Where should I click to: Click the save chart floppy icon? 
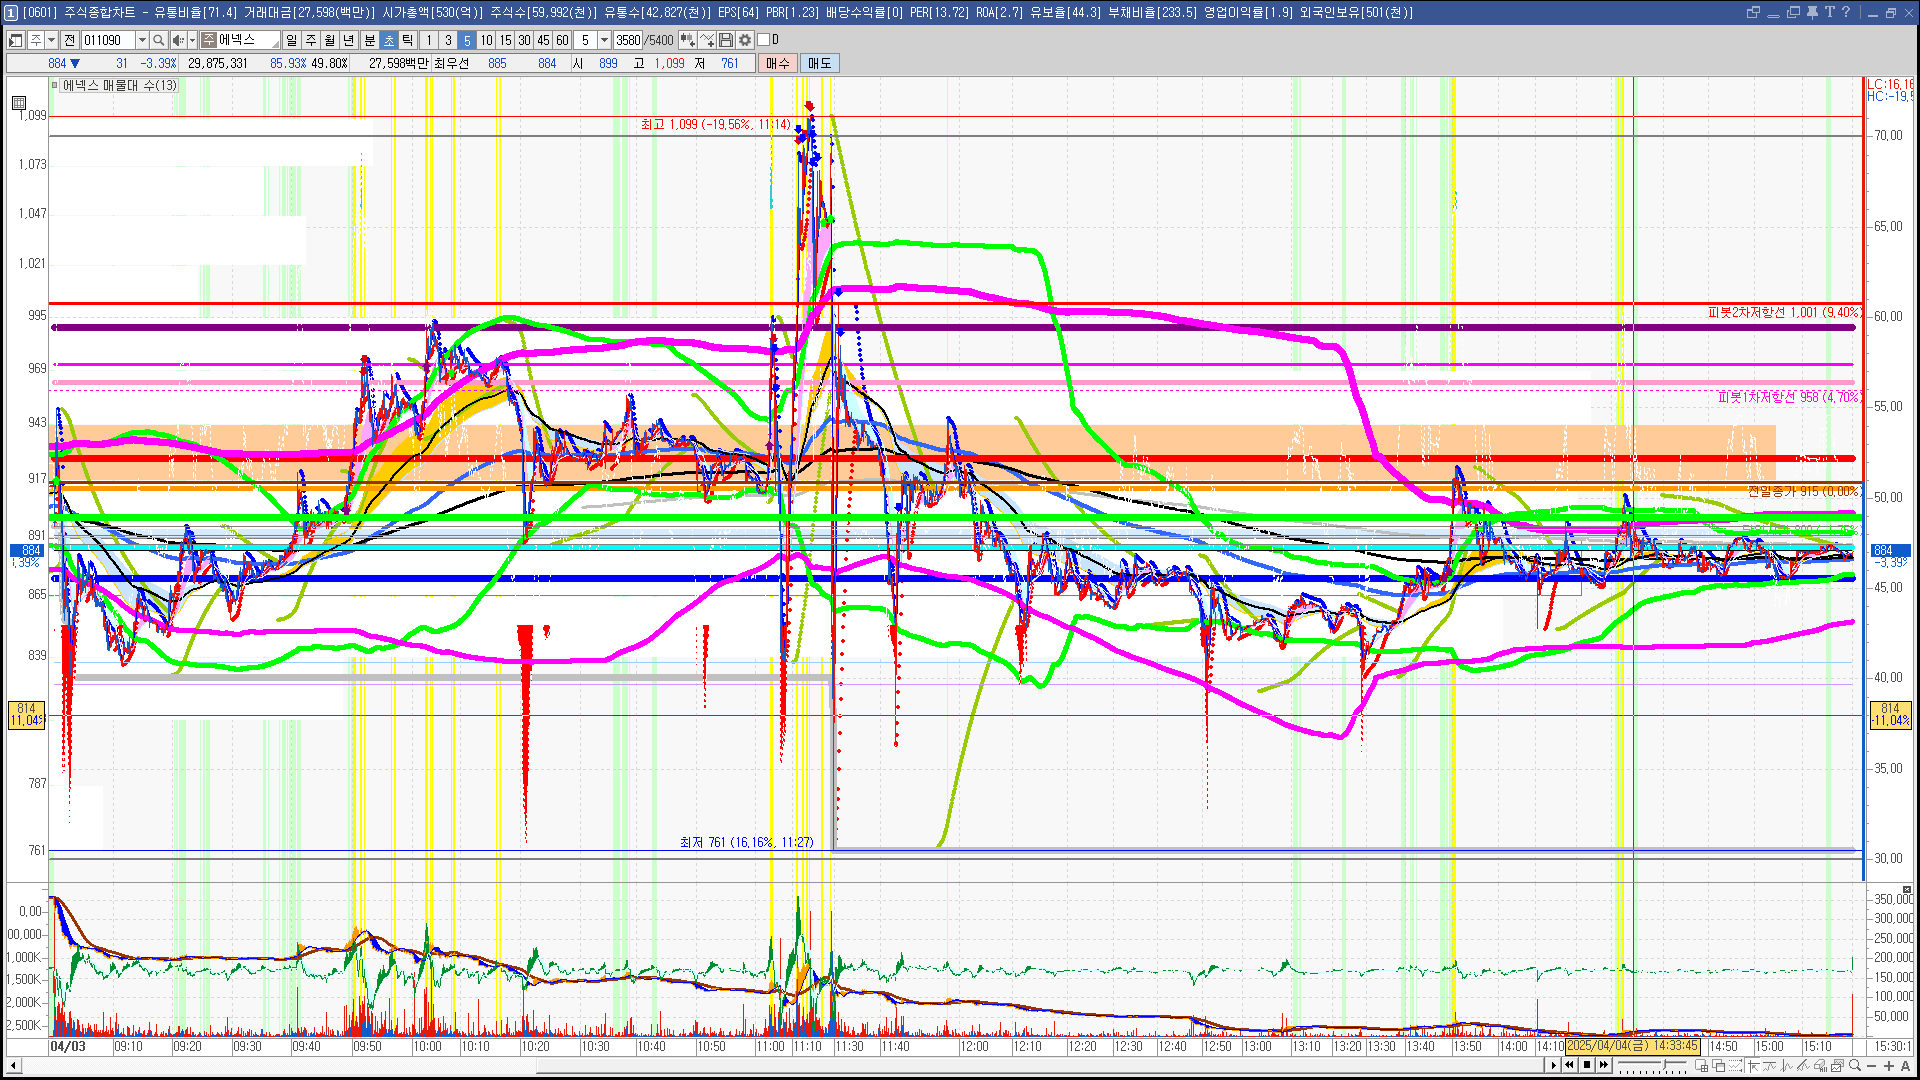726,40
